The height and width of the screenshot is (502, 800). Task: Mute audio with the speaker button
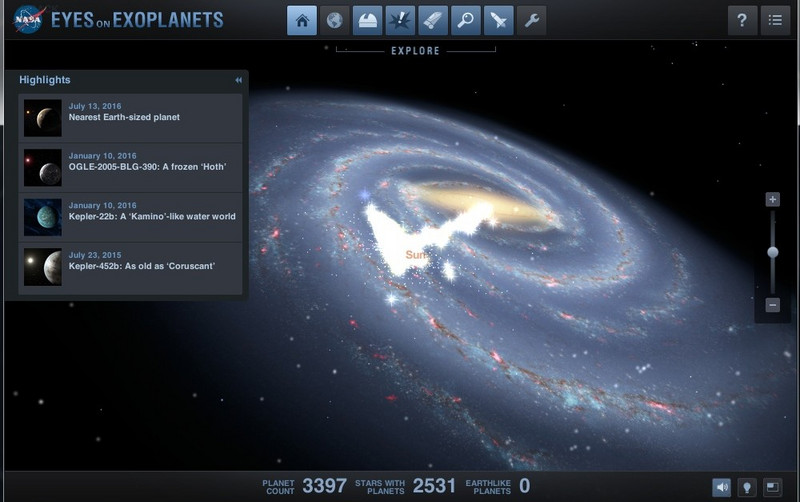click(721, 487)
